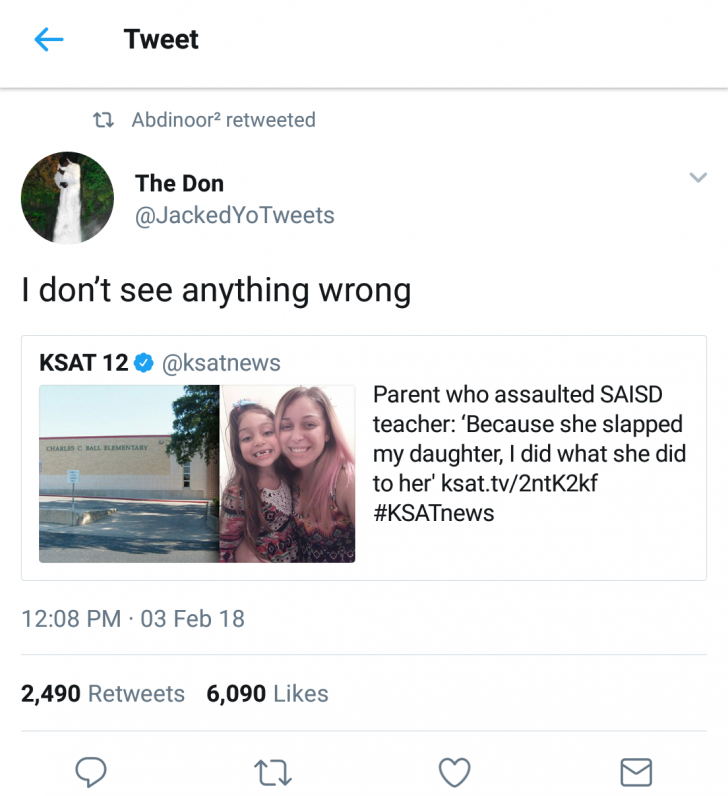Open the #KSATnews hashtag

[433, 513]
